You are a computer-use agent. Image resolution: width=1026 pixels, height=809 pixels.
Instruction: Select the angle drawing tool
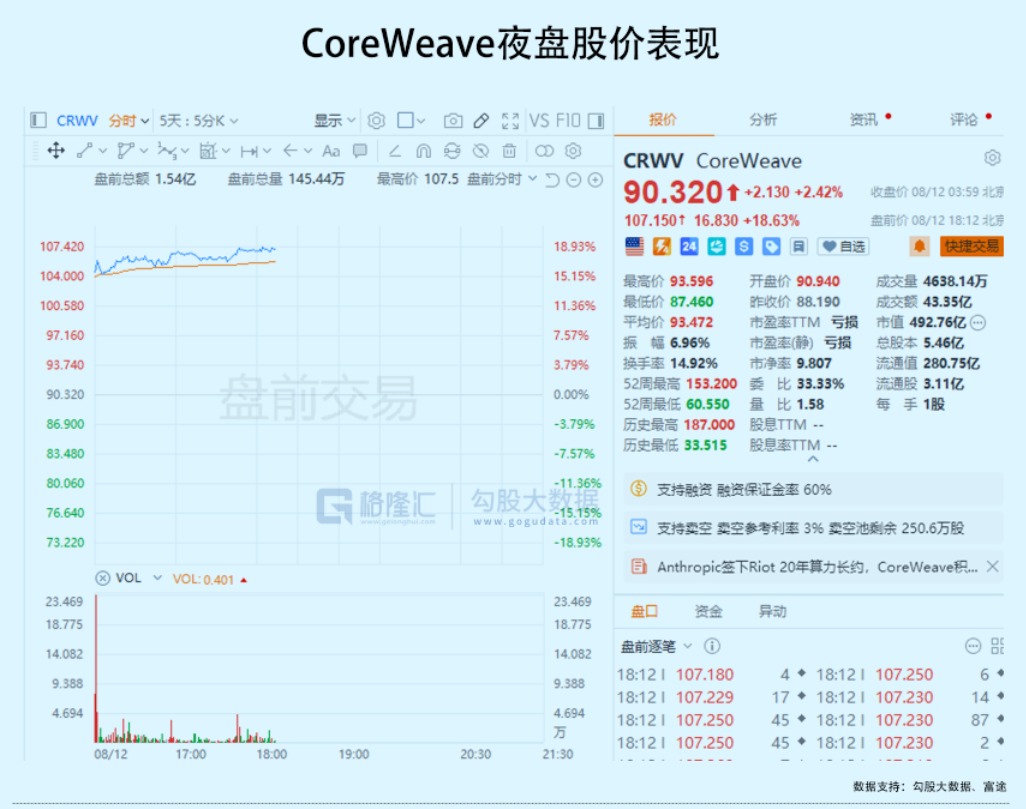[395, 151]
